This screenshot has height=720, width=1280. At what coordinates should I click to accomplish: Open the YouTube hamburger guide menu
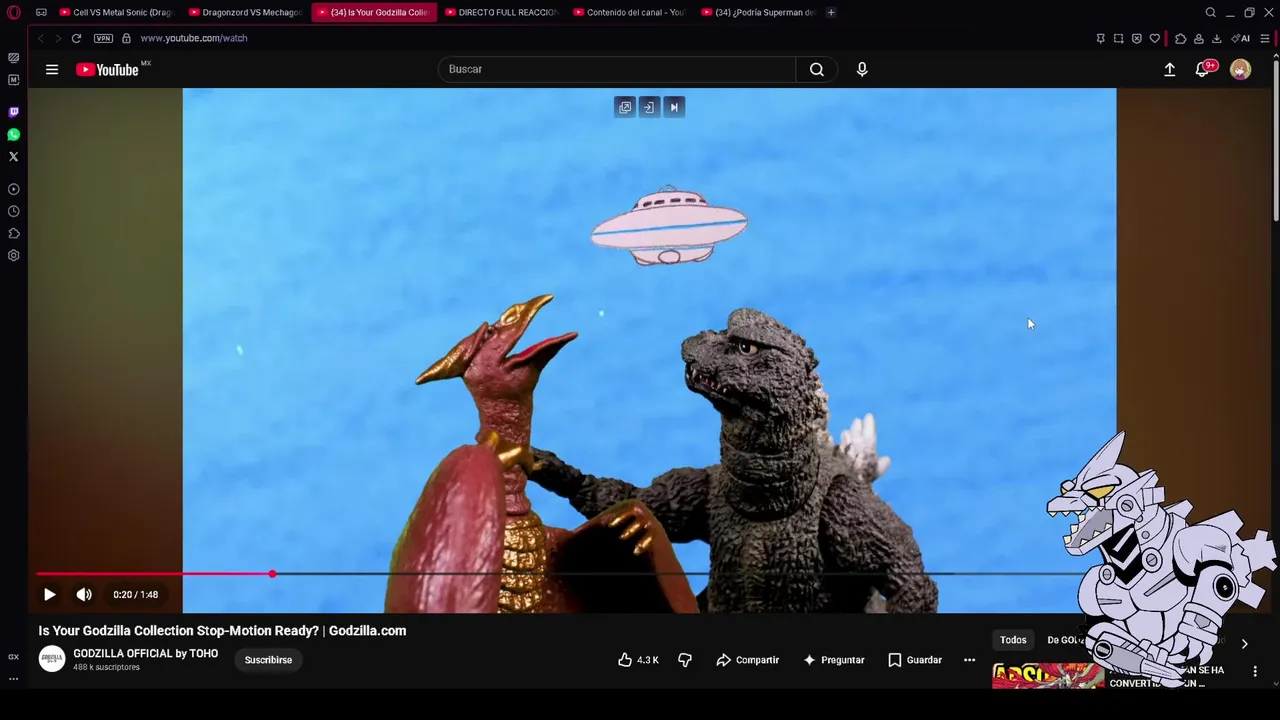[x=52, y=69]
